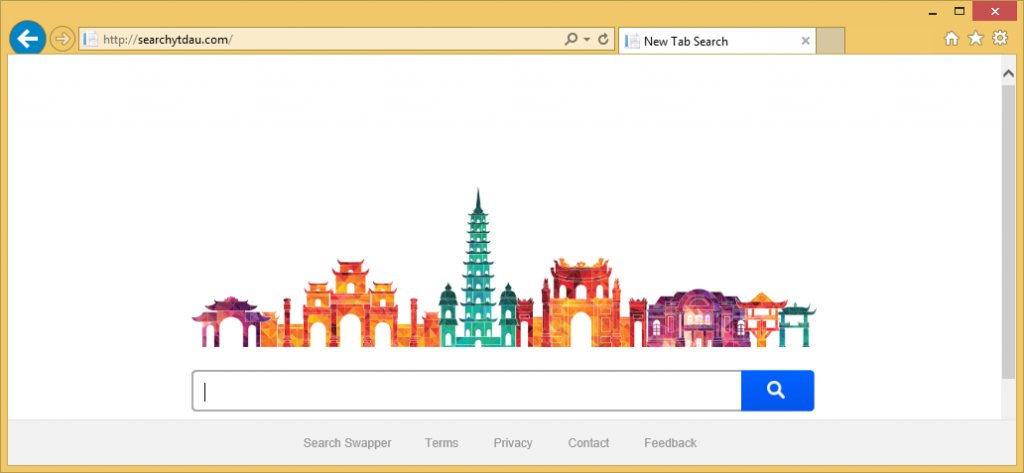This screenshot has height=473, width=1024.
Task: Open the Terms footer link
Action: point(441,443)
